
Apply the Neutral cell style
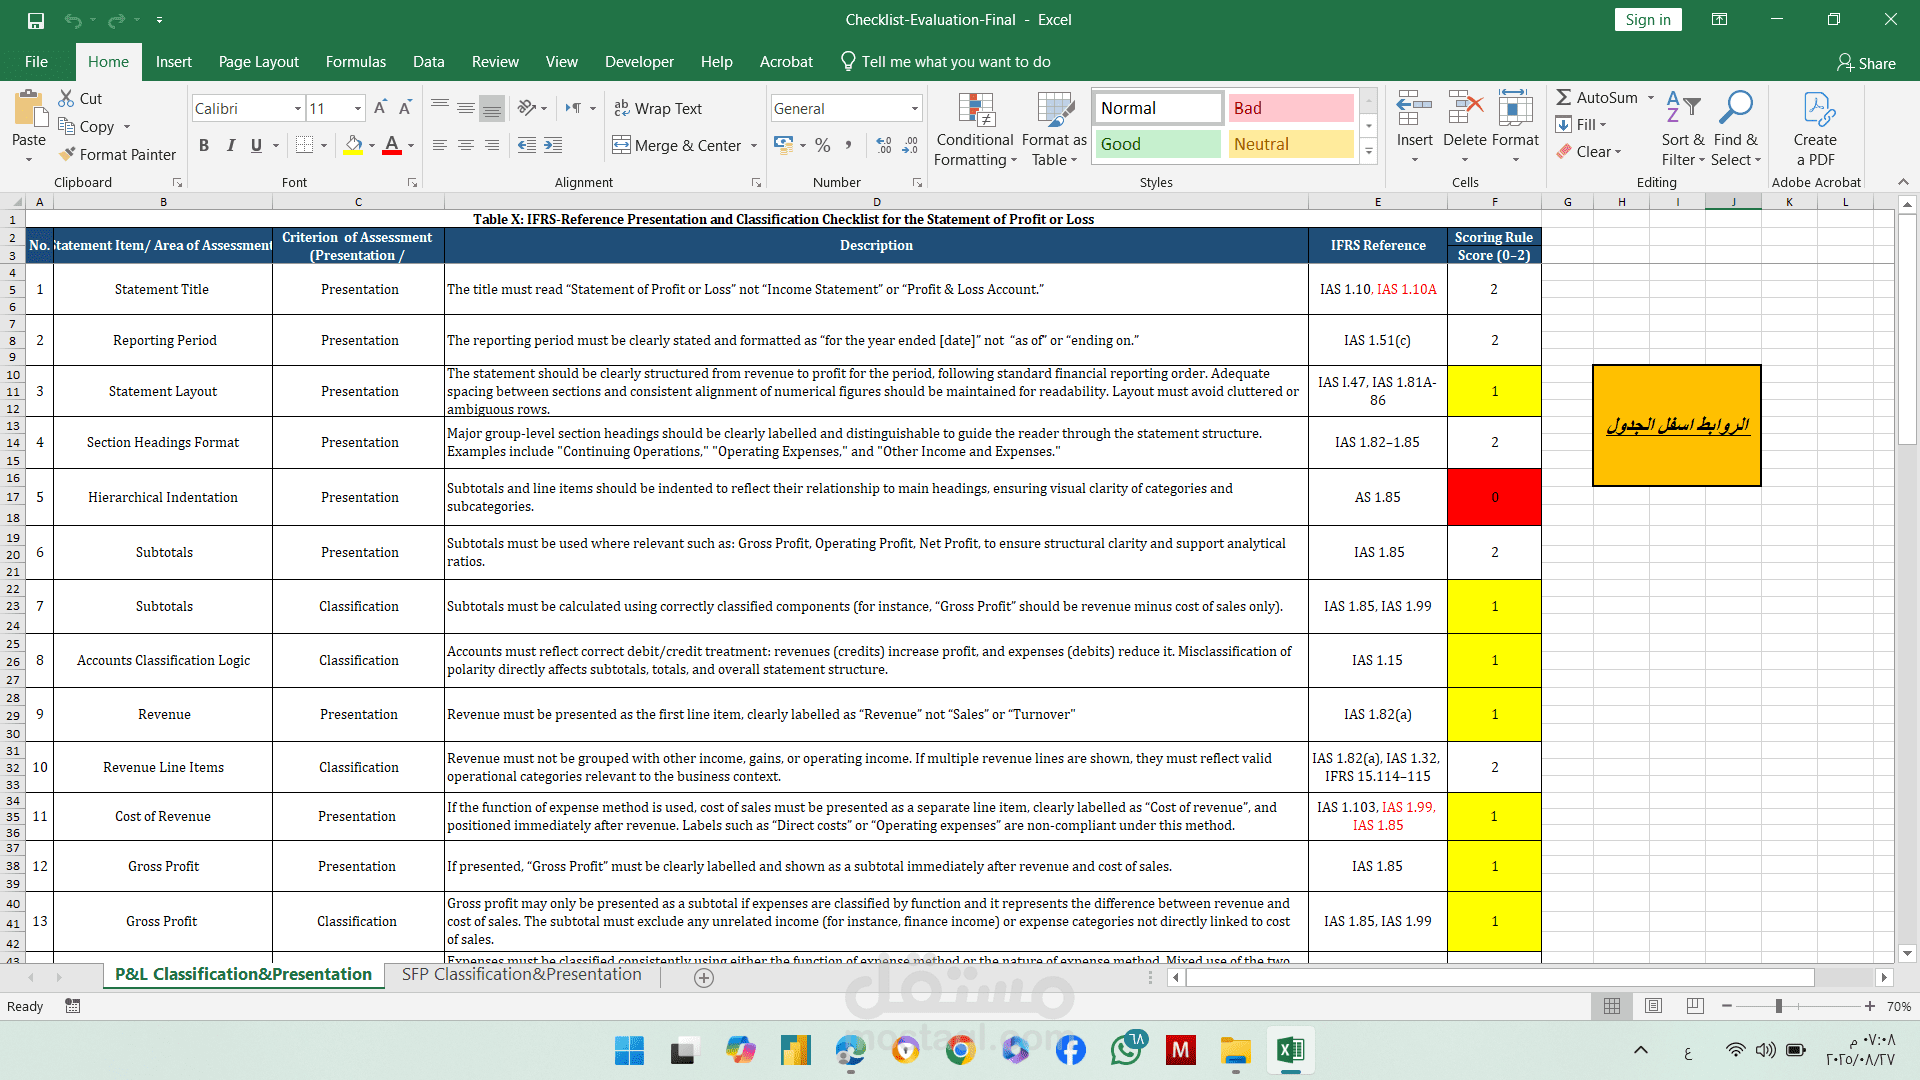(x=1290, y=144)
